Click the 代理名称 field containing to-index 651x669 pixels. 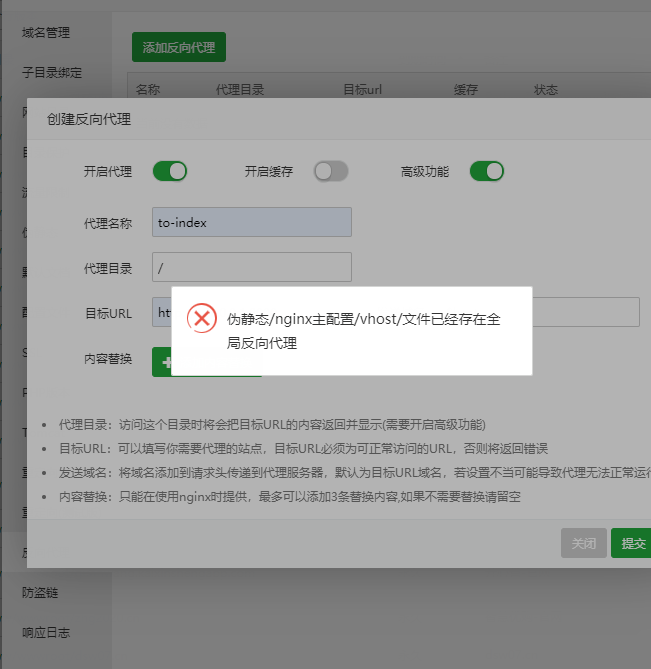point(252,222)
